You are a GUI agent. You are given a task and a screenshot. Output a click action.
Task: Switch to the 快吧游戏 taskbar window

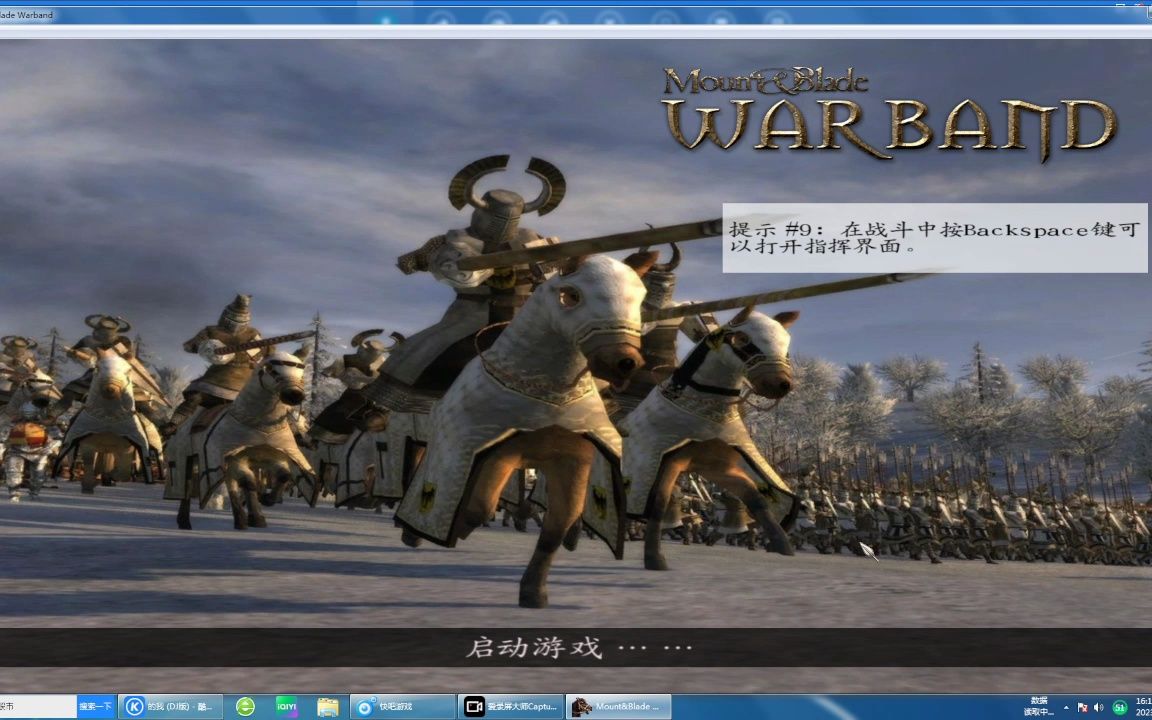pyautogui.click(x=403, y=707)
